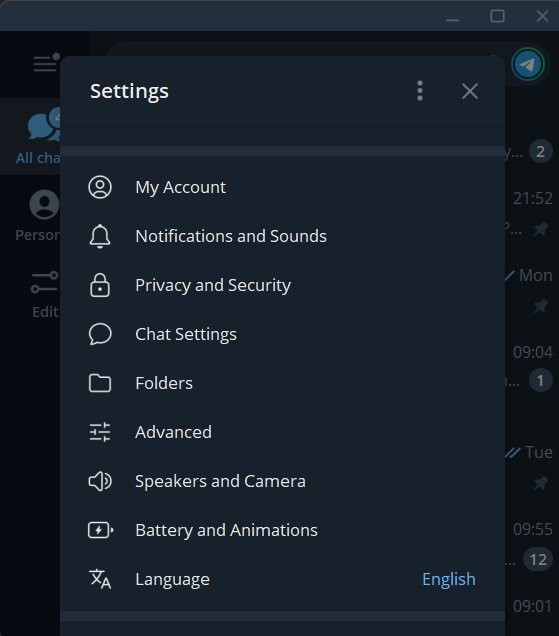Click the Language translate icon
The image size is (559, 636).
100,579
